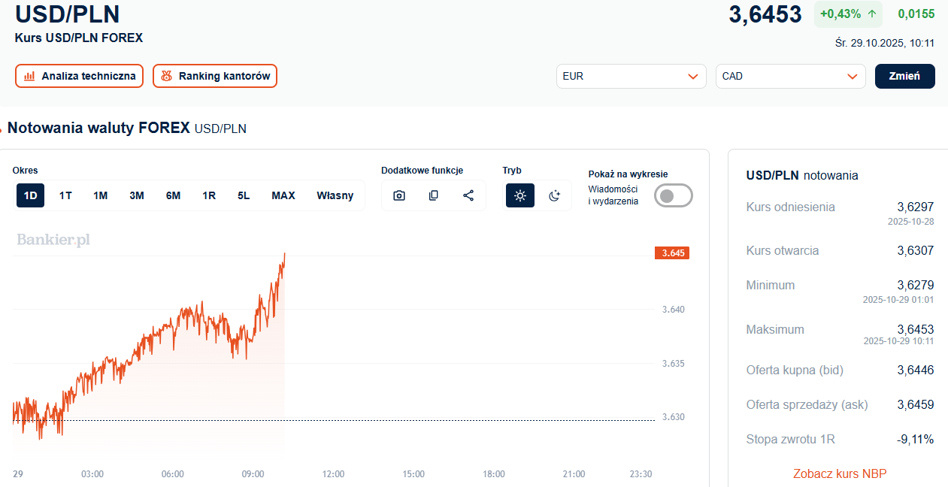Switch to dark mode moon icon
948x487 pixels.
coord(555,196)
